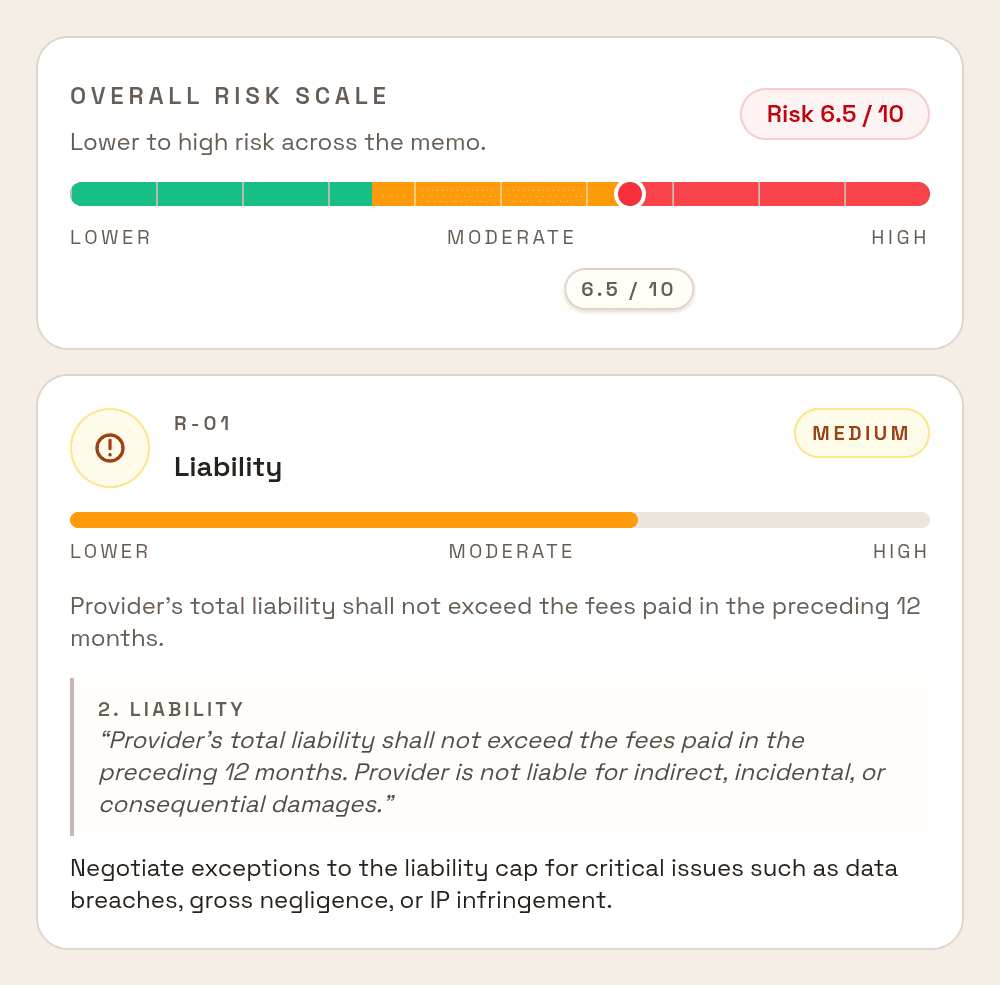Image resolution: width=1000 pixels, height=985 pixels.
Task: Click the Risk 6.5 / 10 red badge
Action: pyautogui.click(x=834, y=114)
